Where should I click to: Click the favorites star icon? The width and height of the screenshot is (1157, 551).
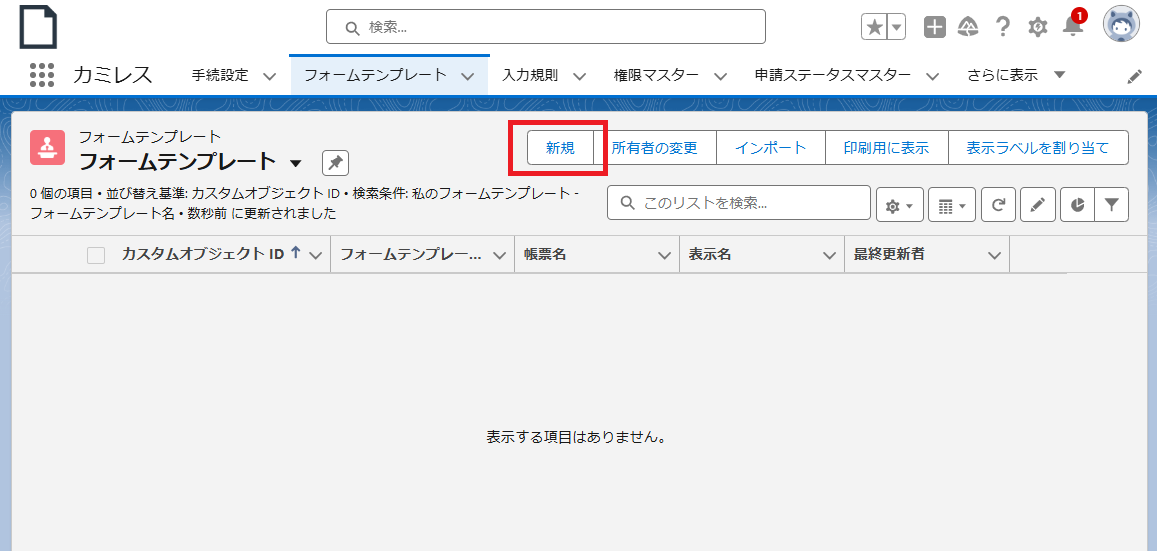(874, 27)
